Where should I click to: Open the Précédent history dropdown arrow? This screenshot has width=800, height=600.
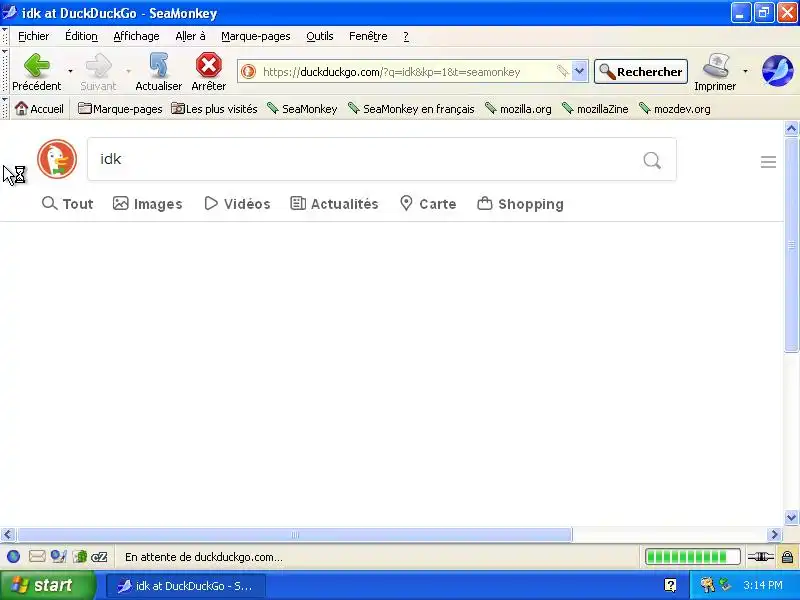pos(70,71)
